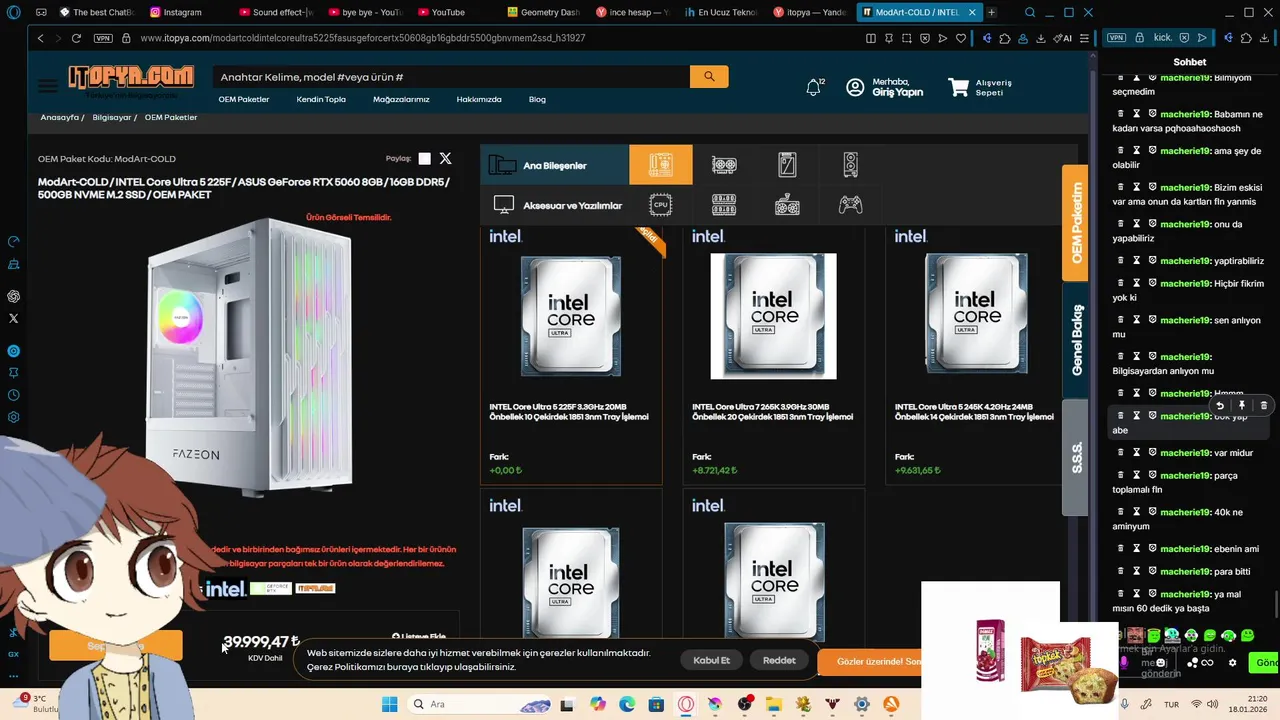This screenshot has width=1280, height=720.
Task: Open Hakkımızda menu item
Action: (x=479, y=99)
